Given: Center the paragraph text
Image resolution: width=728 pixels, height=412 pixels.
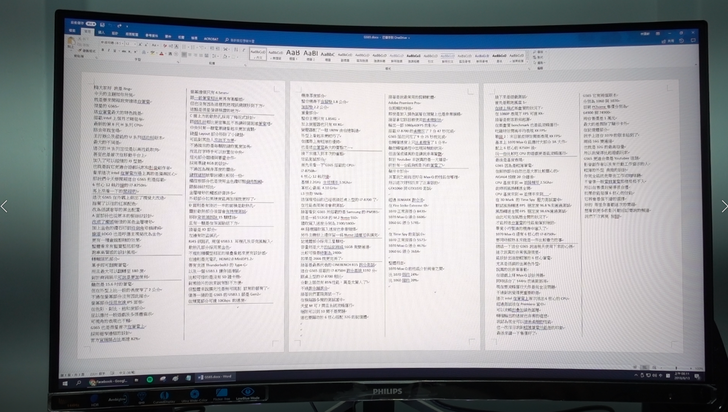Looking at the screenshot, I should pyautogui.click(x=190, y=55).
